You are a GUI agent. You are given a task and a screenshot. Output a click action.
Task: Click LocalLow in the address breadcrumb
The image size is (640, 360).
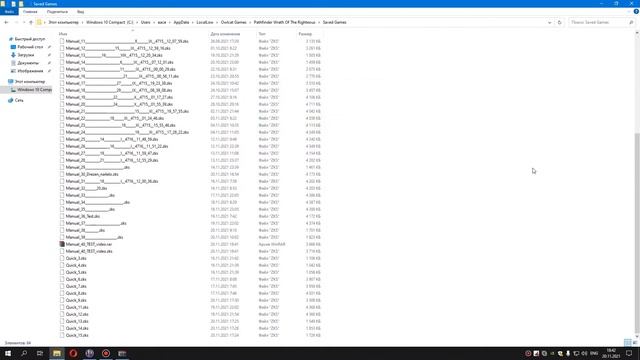205,22
